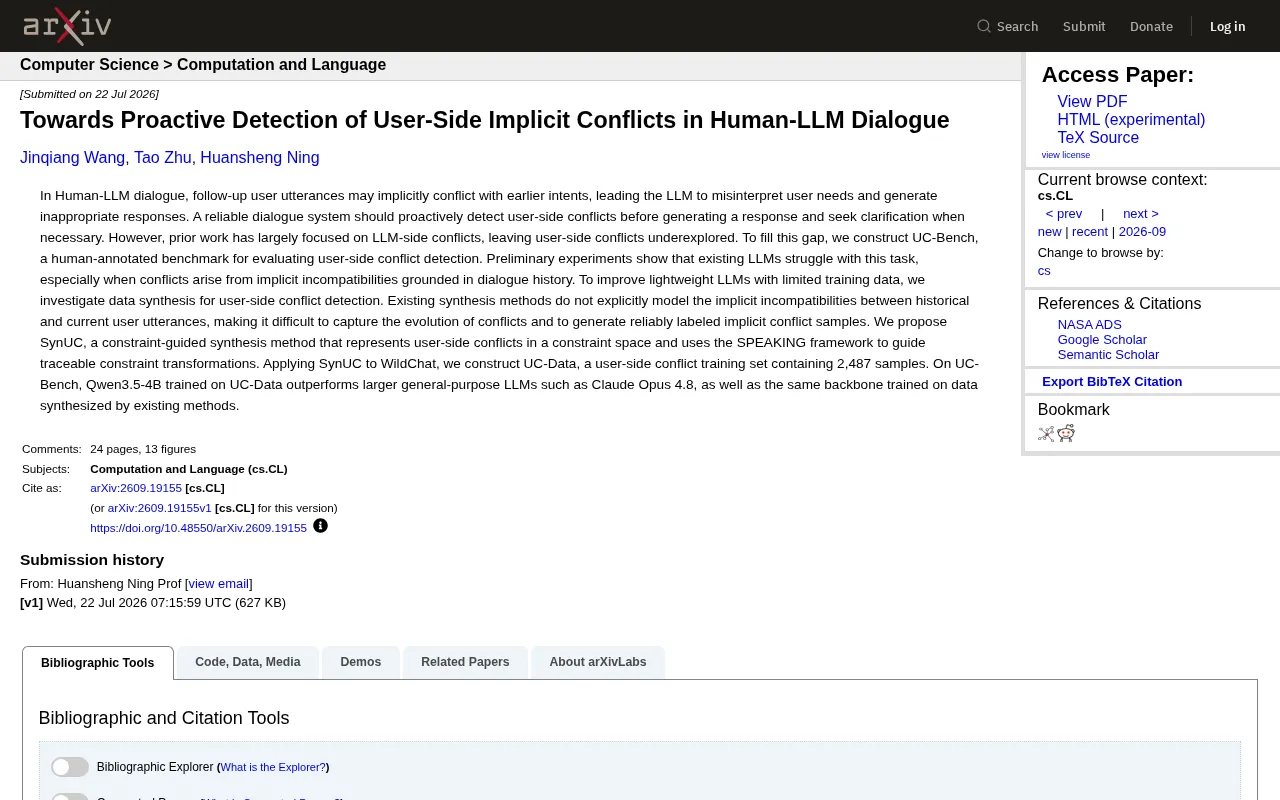Open Search with the magnifier icon
The width and height of the screenshot is (1280, 800).
[1007, 26]
